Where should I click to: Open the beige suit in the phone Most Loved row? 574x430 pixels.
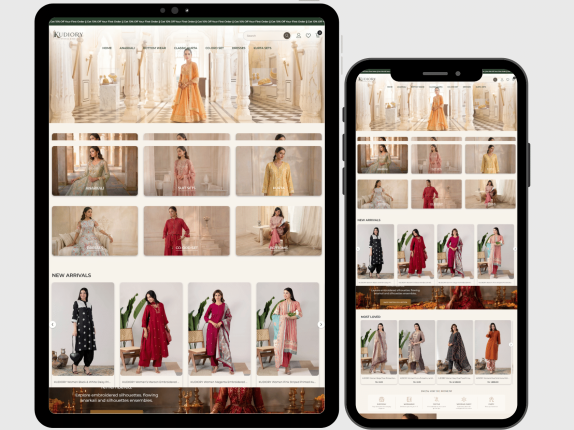pos(379,351)
